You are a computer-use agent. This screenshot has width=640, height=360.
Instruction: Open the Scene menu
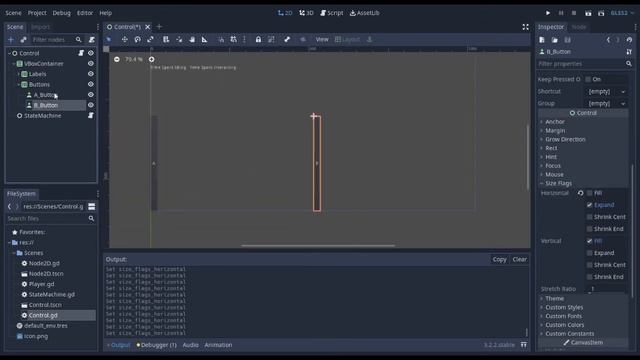[13, 13]
